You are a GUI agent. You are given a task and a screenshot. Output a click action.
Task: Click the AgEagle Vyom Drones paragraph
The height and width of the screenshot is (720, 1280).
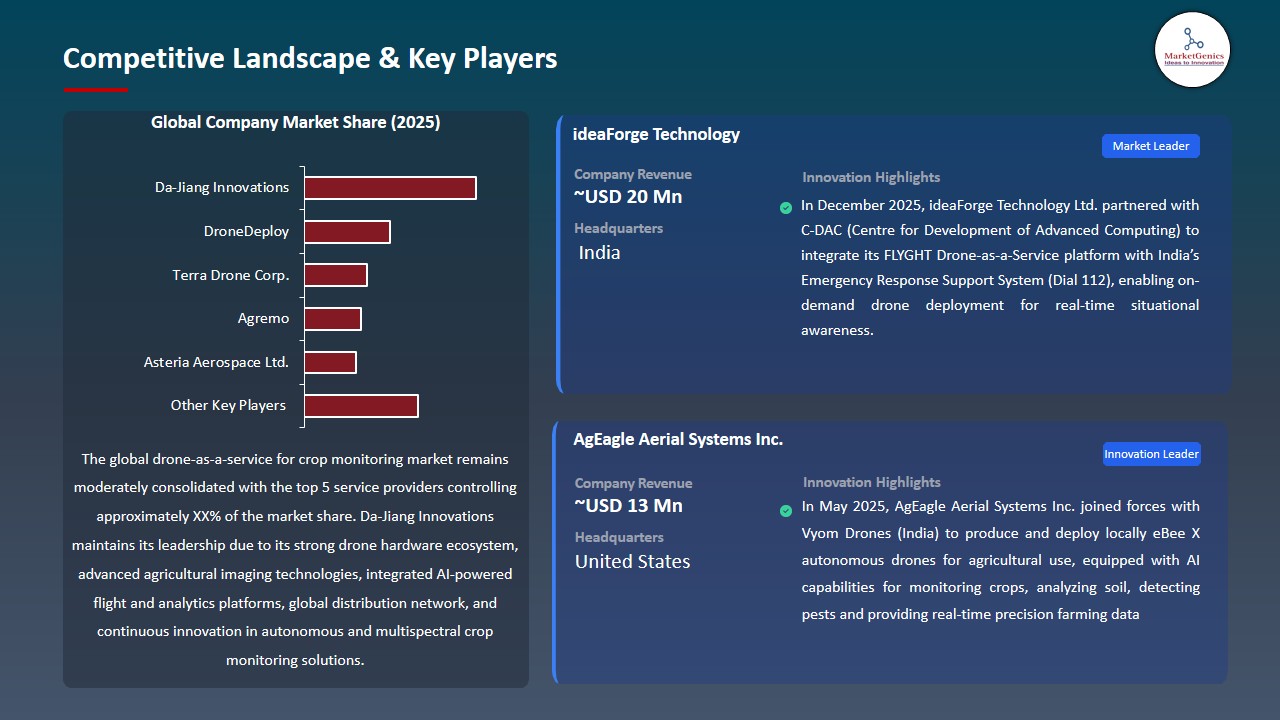1001,560
